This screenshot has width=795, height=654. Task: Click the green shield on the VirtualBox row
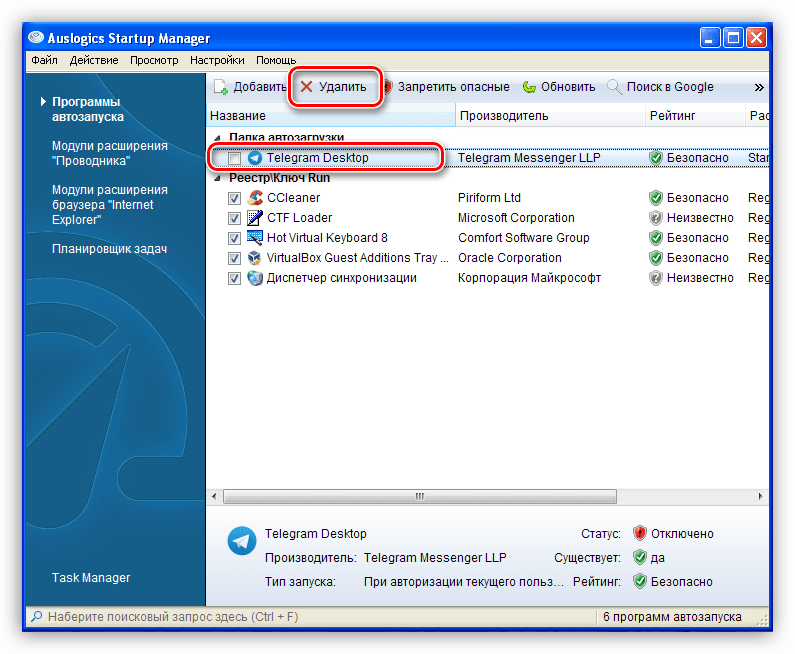(656, 258)
